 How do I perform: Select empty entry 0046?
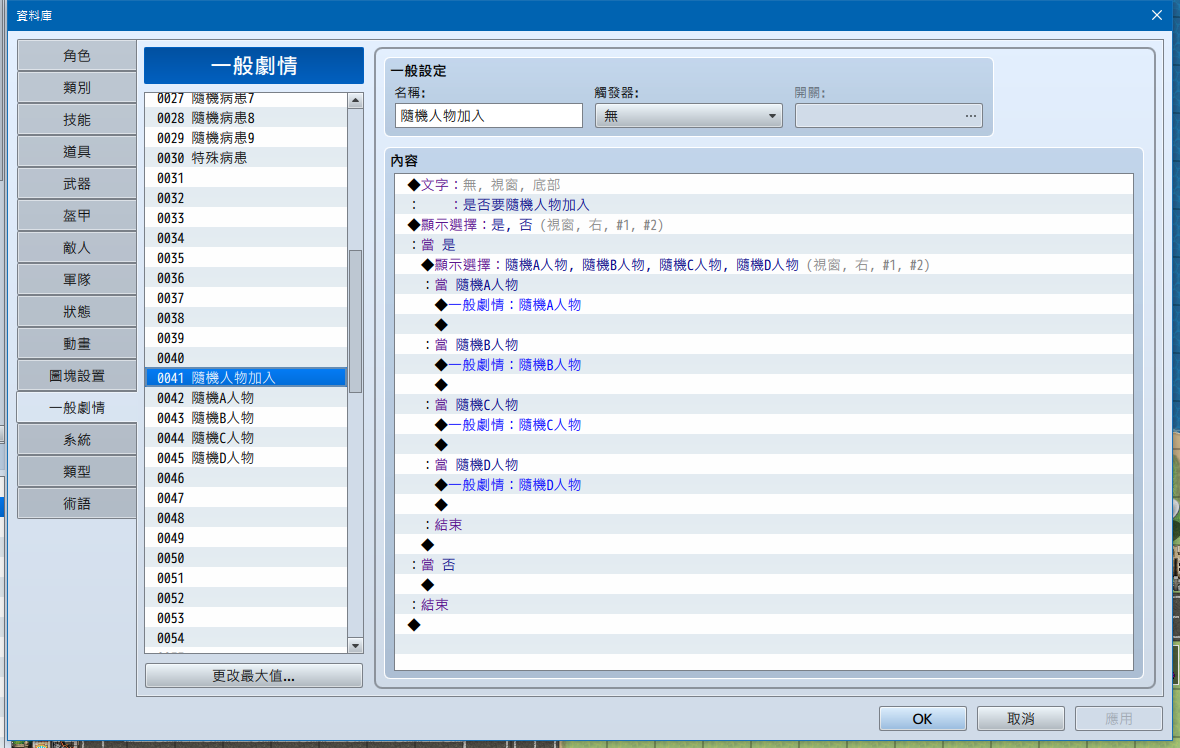point(246,478)
